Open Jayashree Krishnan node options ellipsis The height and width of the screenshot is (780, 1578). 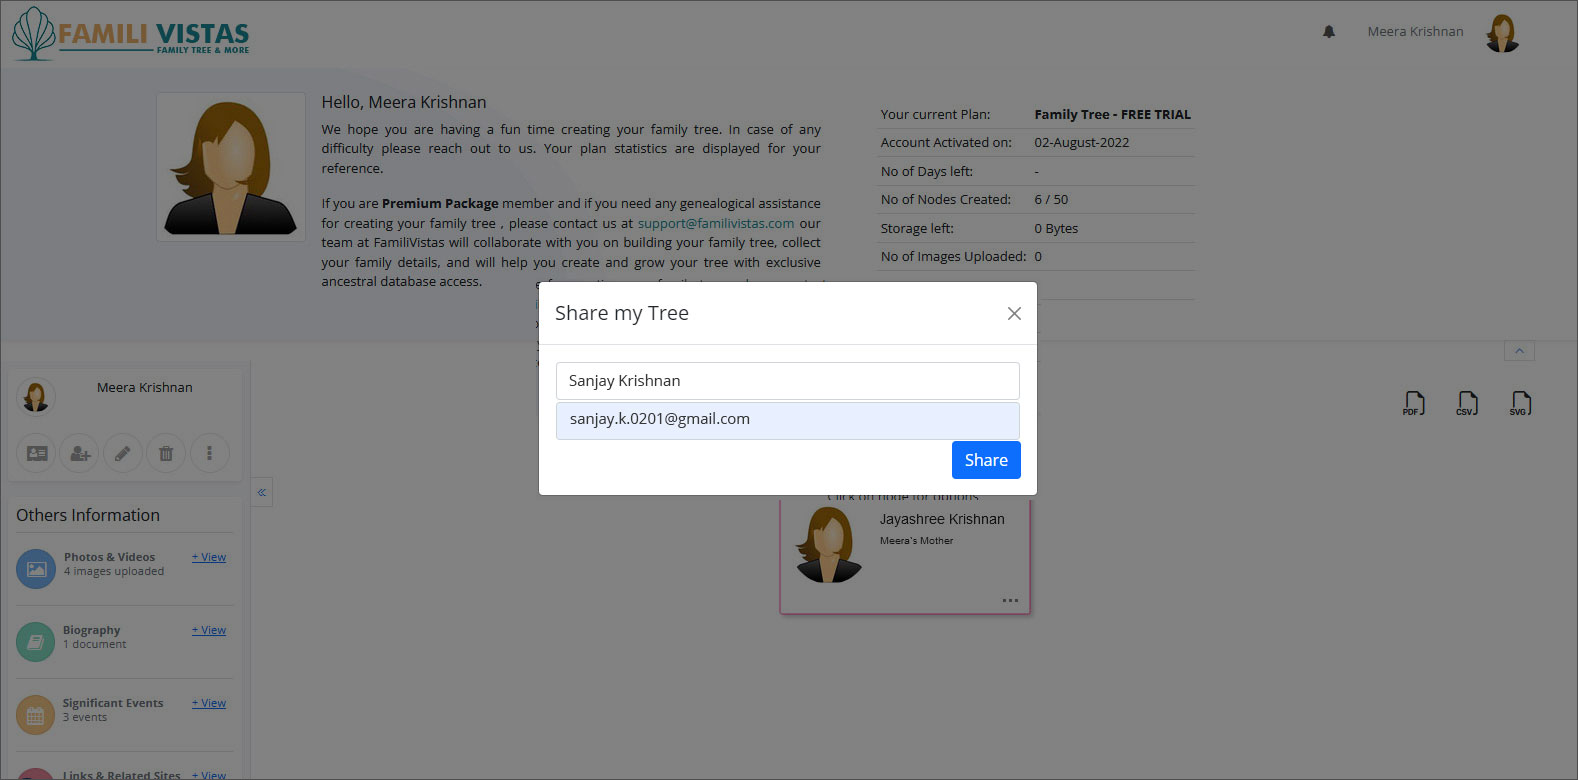pos(1010,601)
